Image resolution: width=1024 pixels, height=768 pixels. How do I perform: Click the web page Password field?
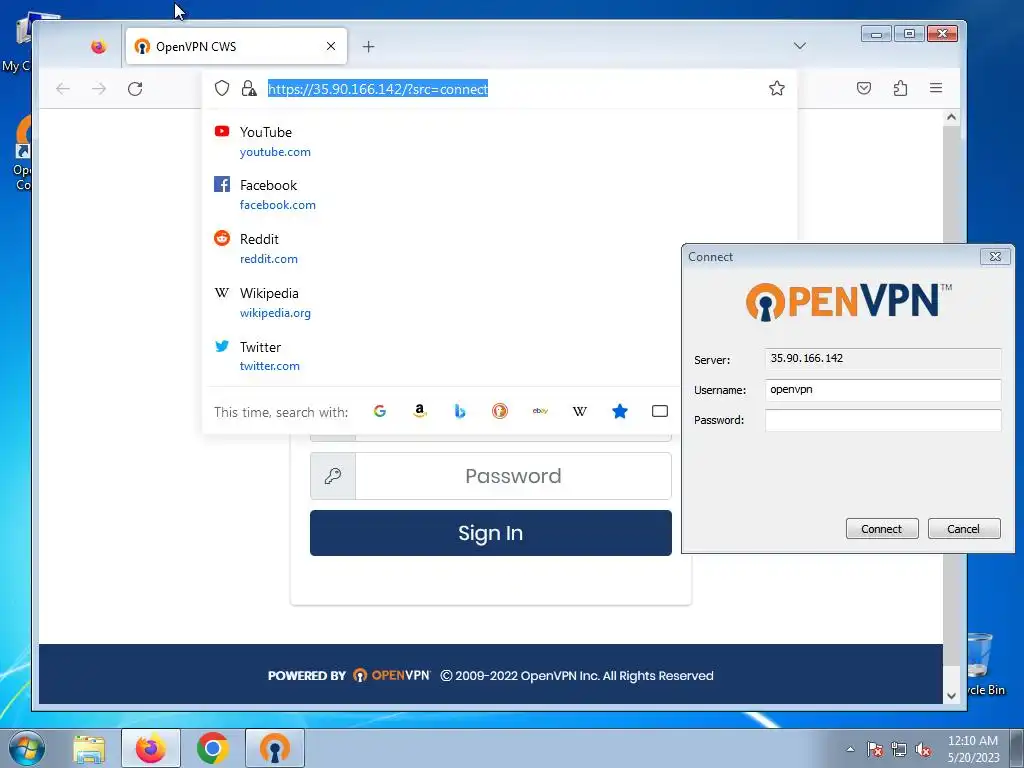pos(513,476)
